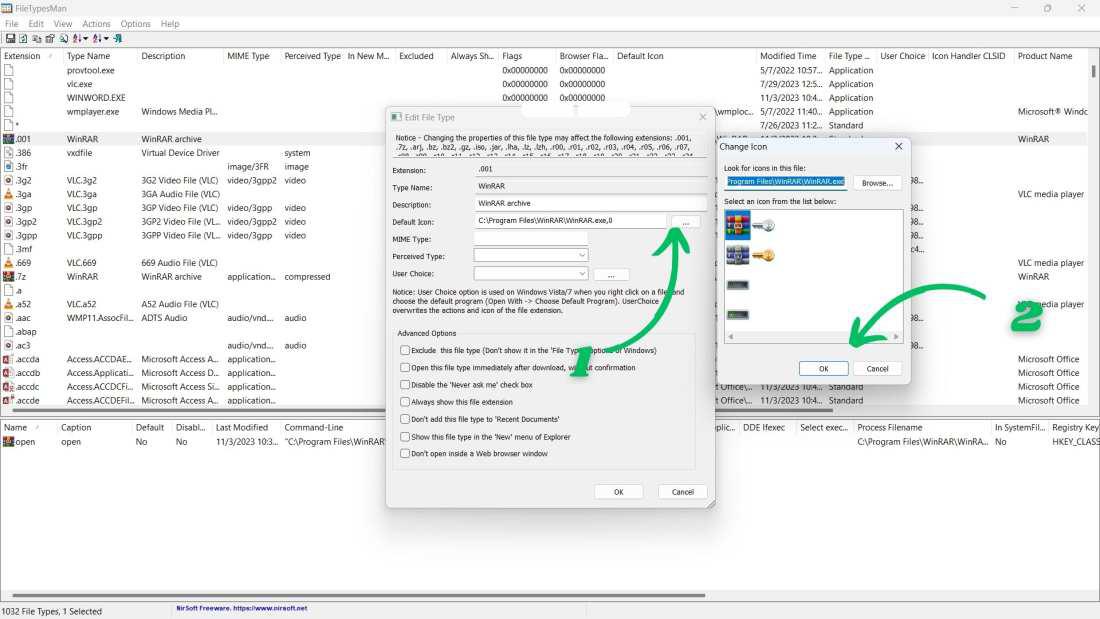1100x619 pixels.
Task: Sort by Modified Time column header
Action: pyautogui.click(x=789, y=56)
